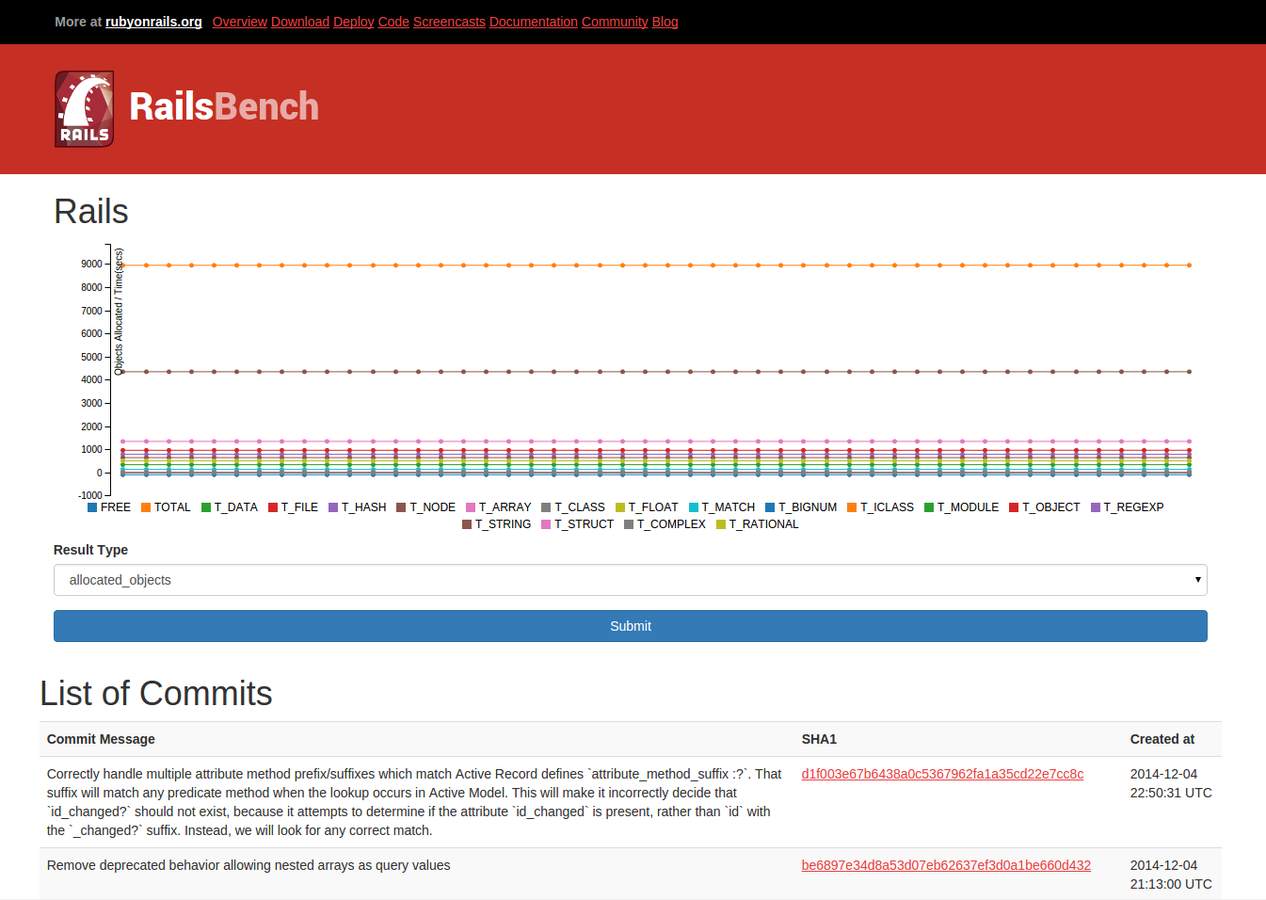
Task: Open the rubyonrails.org link
Action: click(x=153, y=21)
